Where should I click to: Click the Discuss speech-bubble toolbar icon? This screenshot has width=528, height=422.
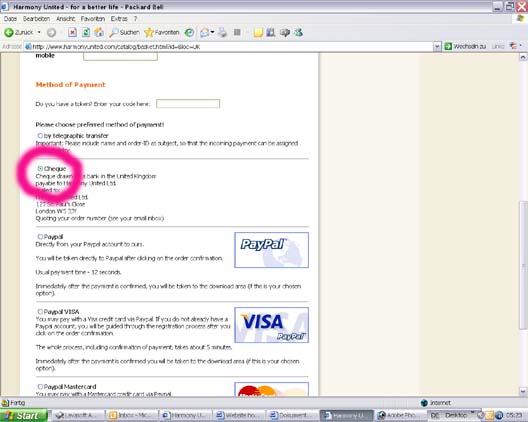[285, 32]
